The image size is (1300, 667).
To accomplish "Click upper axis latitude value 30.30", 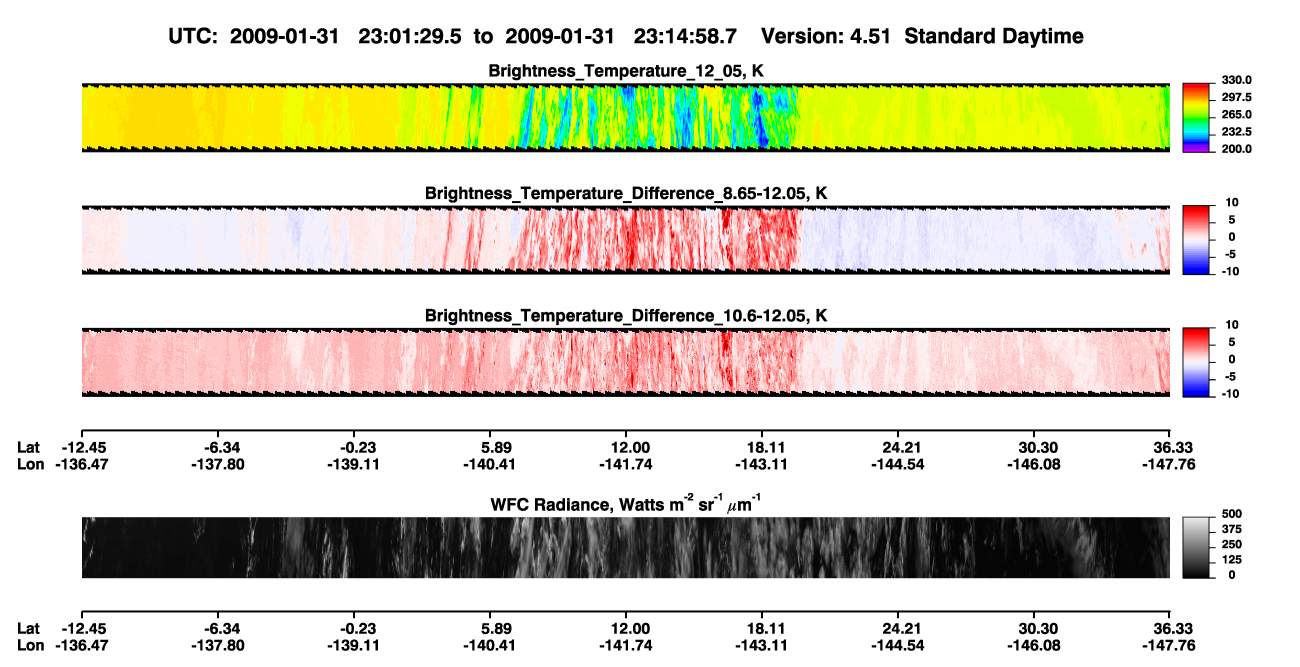I will coord(1034,447).
